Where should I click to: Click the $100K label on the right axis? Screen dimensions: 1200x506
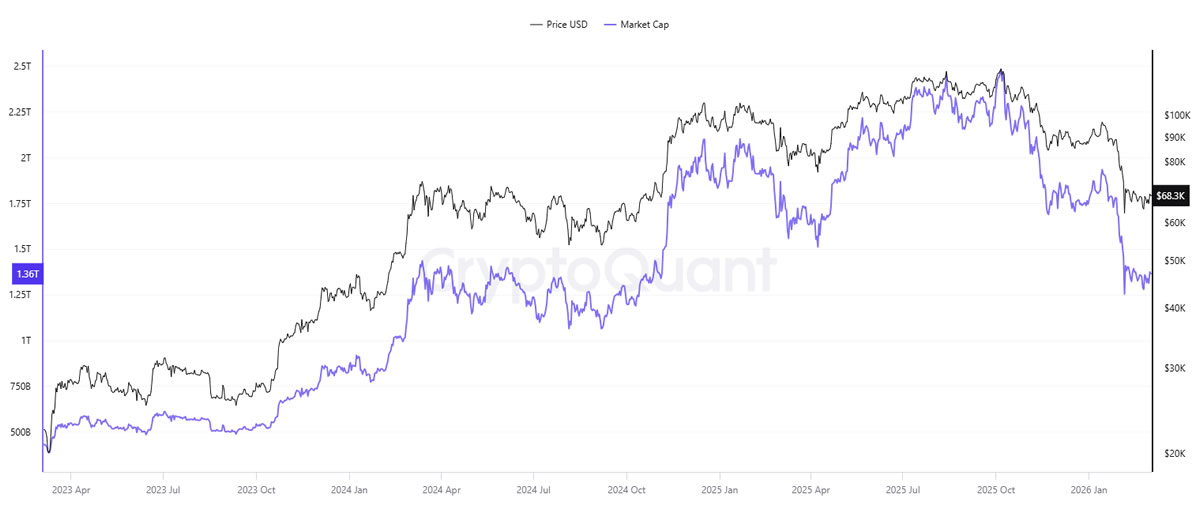pos(1176,115)
